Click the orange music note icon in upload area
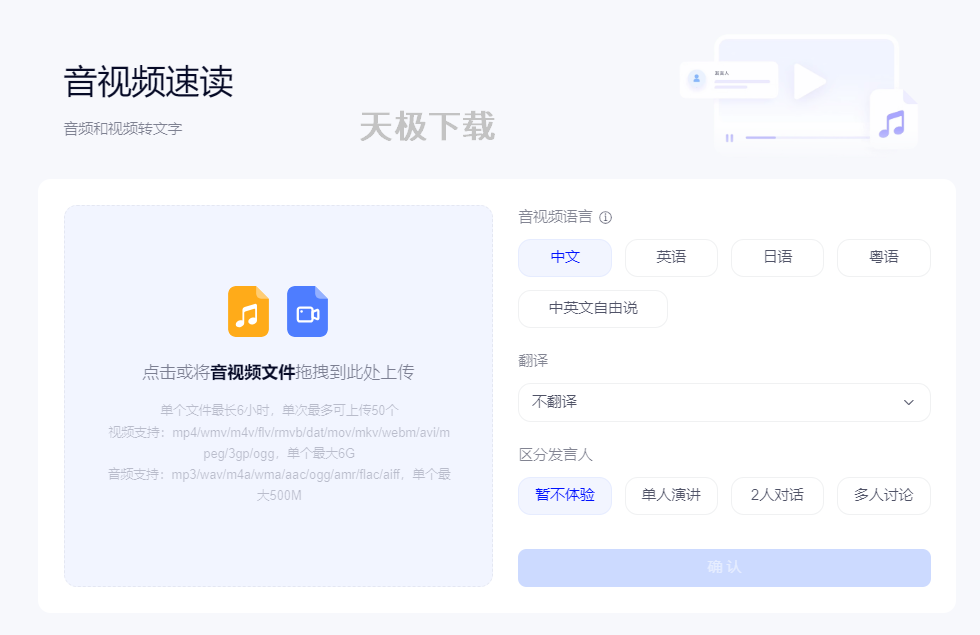Screen dimensions: 980x635 pyautogui.click(x=247, y=312)
